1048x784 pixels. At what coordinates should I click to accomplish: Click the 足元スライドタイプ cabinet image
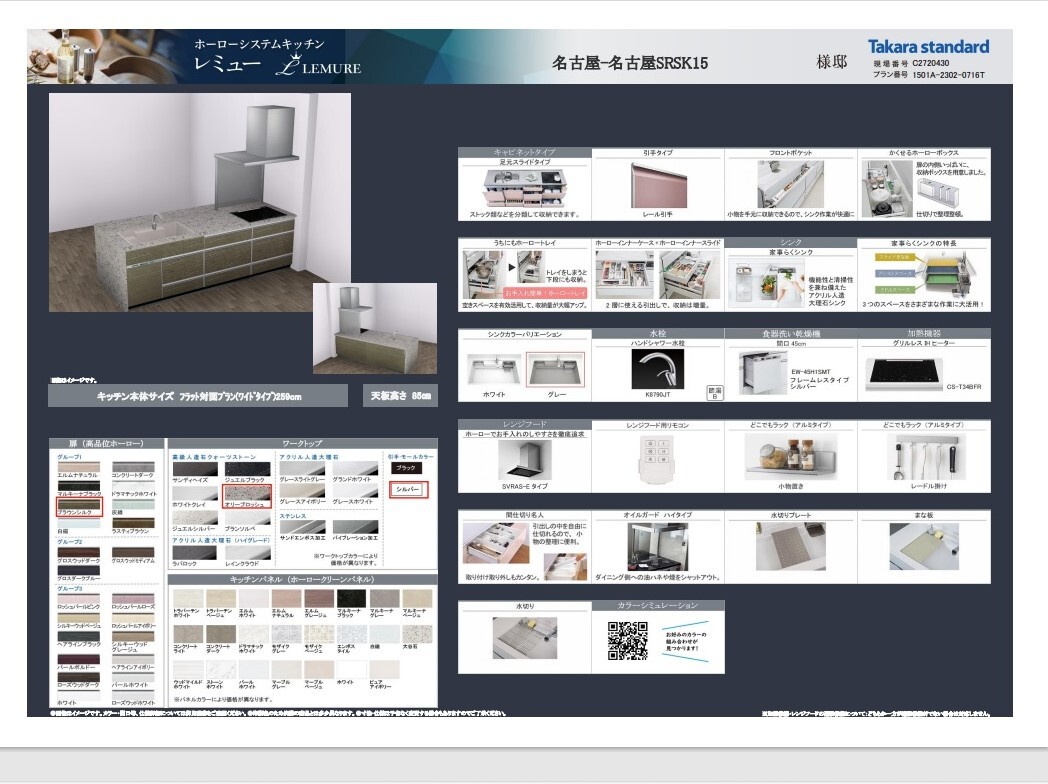point(524,188)
